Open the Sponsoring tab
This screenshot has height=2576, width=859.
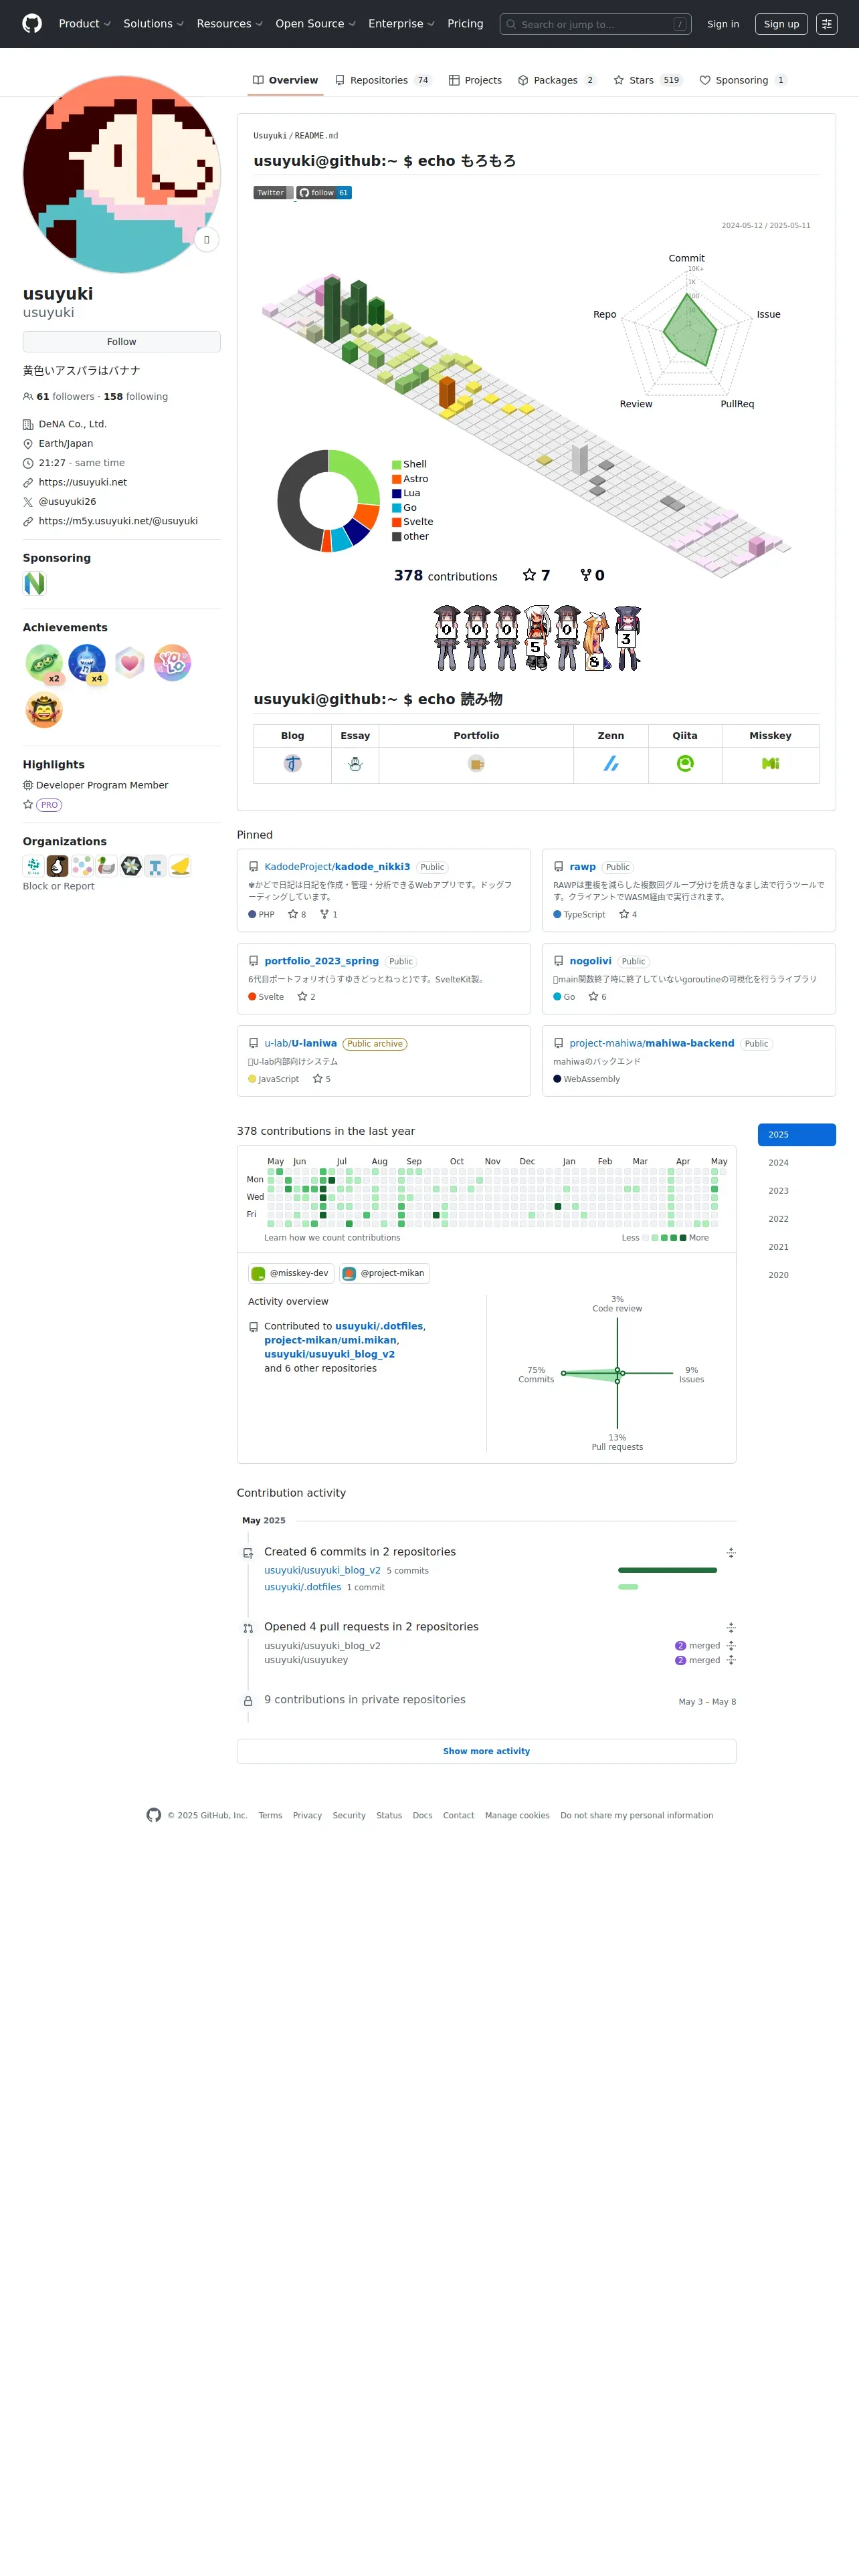click(x=743, y=80)
